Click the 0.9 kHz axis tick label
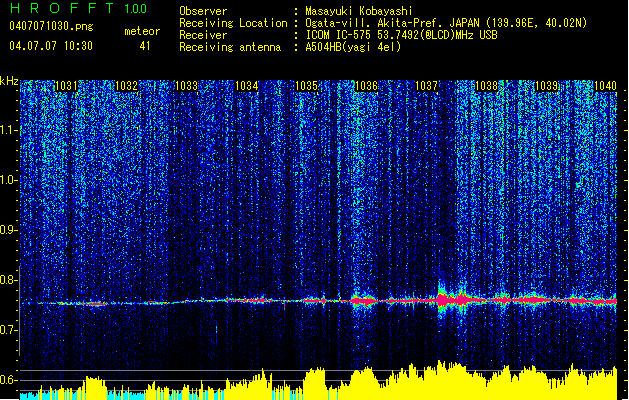This screenshot has width=629, height=400. pos(9,230)
